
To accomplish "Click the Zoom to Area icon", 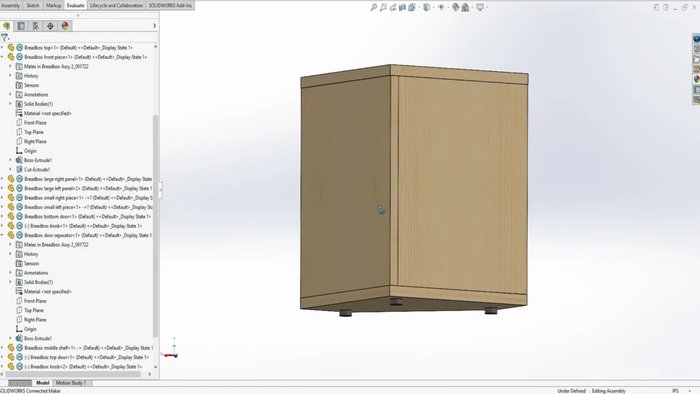I will 383,7.
